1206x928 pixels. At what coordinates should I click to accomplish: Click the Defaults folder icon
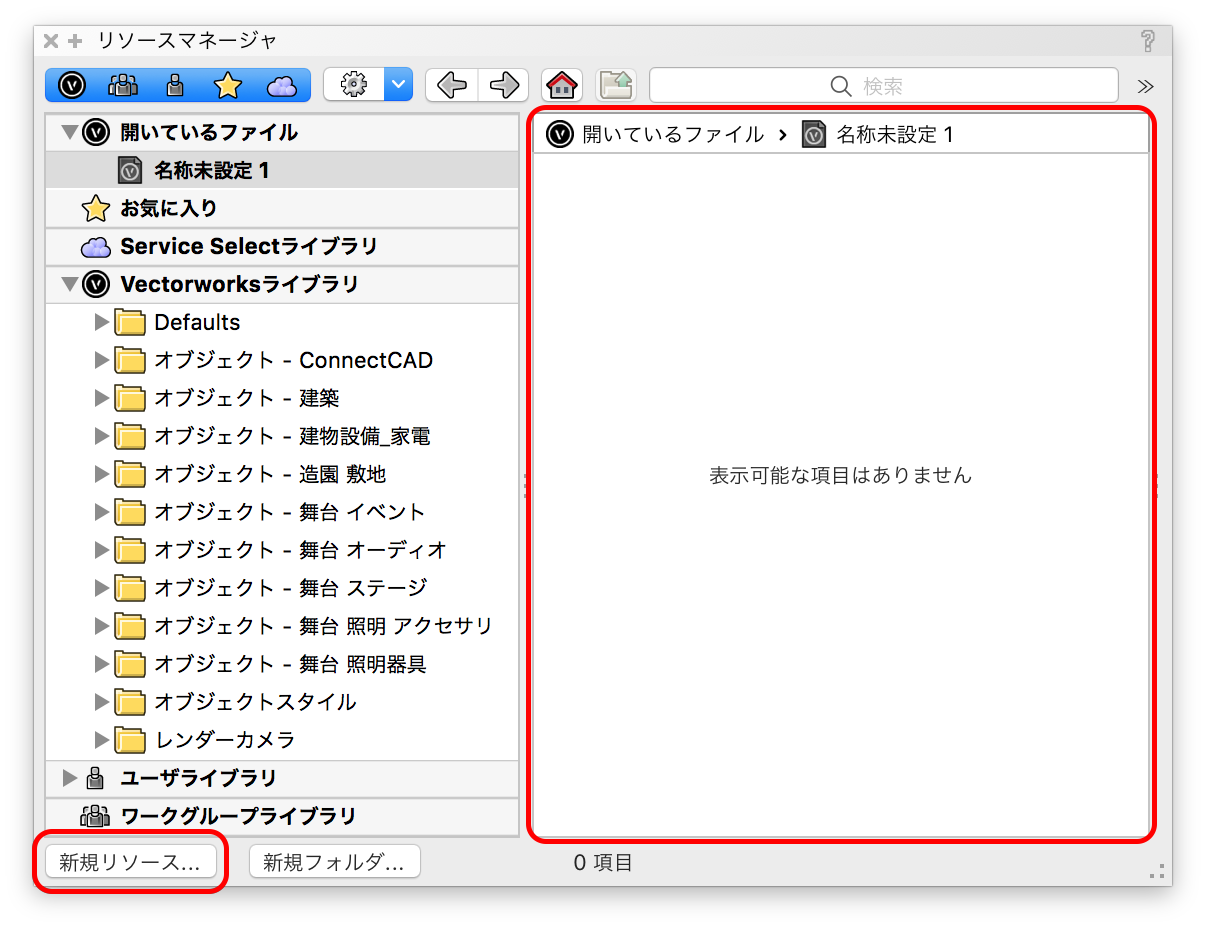[x=130, y=322]
